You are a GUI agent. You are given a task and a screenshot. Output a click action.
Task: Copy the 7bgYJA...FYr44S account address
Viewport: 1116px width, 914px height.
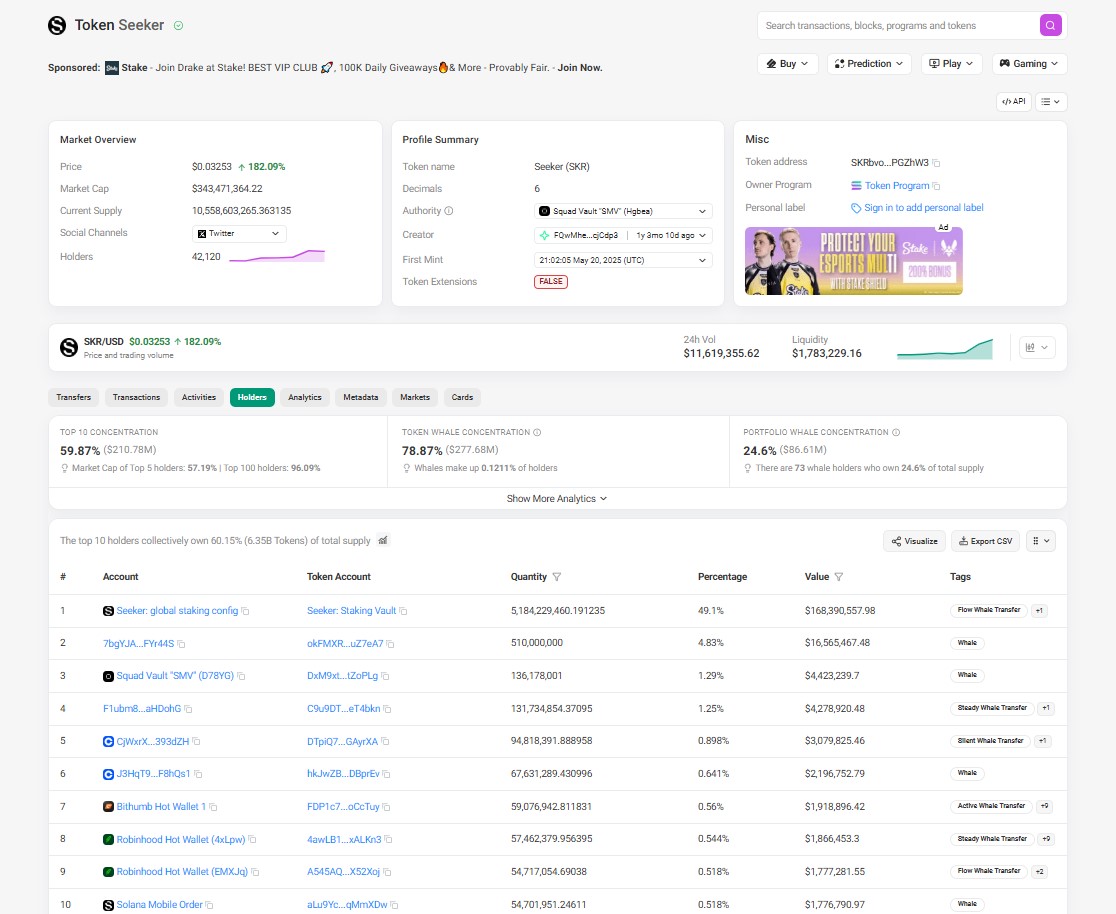click(181, 644)
